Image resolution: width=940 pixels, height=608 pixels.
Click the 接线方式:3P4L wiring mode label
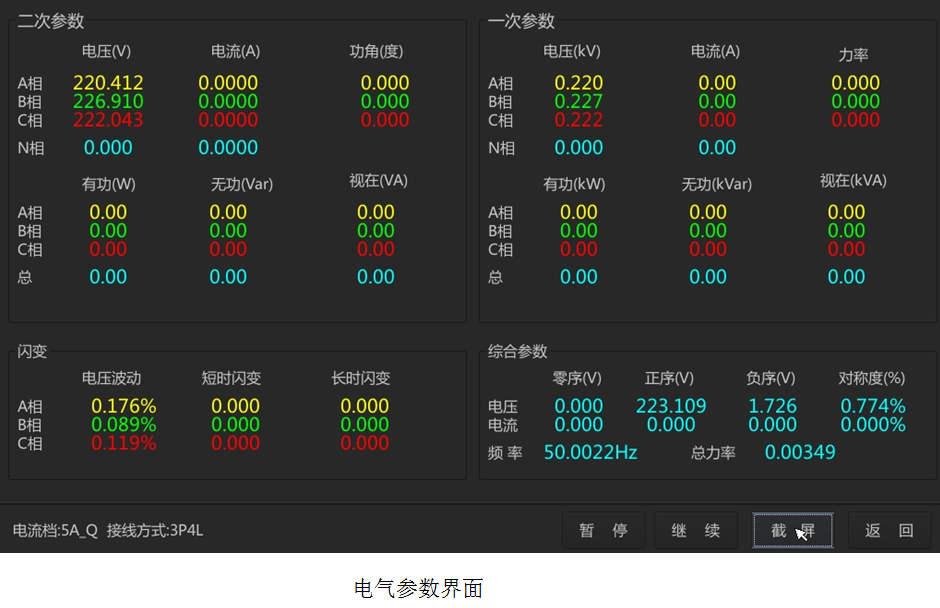[155, 530]
